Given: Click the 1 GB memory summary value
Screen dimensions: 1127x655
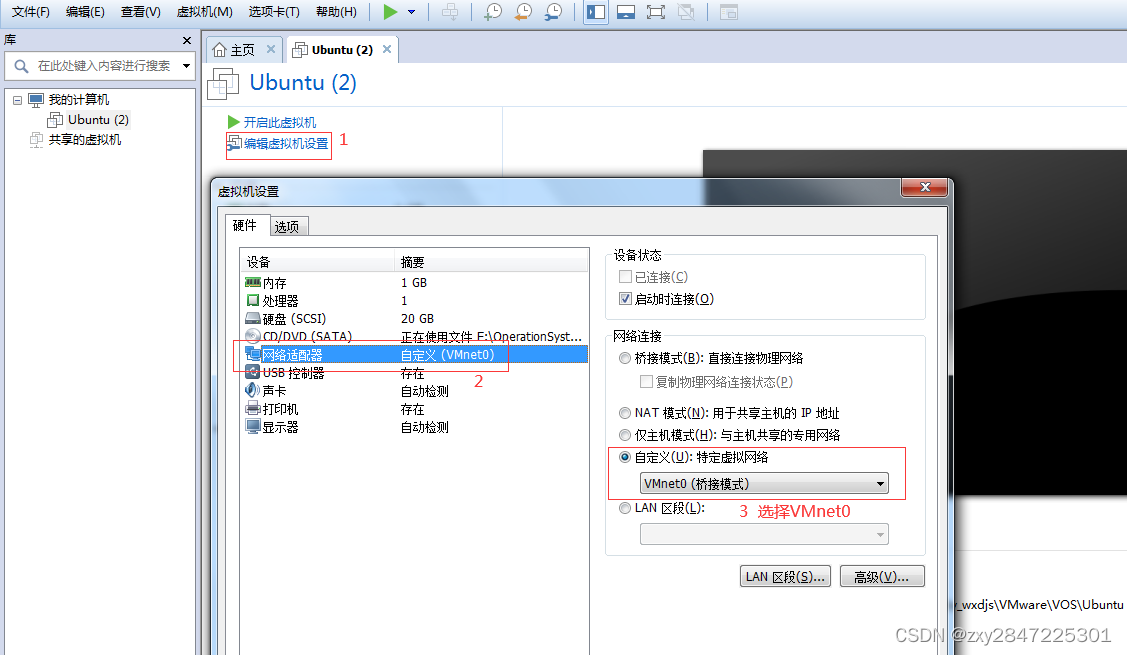Looking at the screenshot, I should click(x=414, y=283).
